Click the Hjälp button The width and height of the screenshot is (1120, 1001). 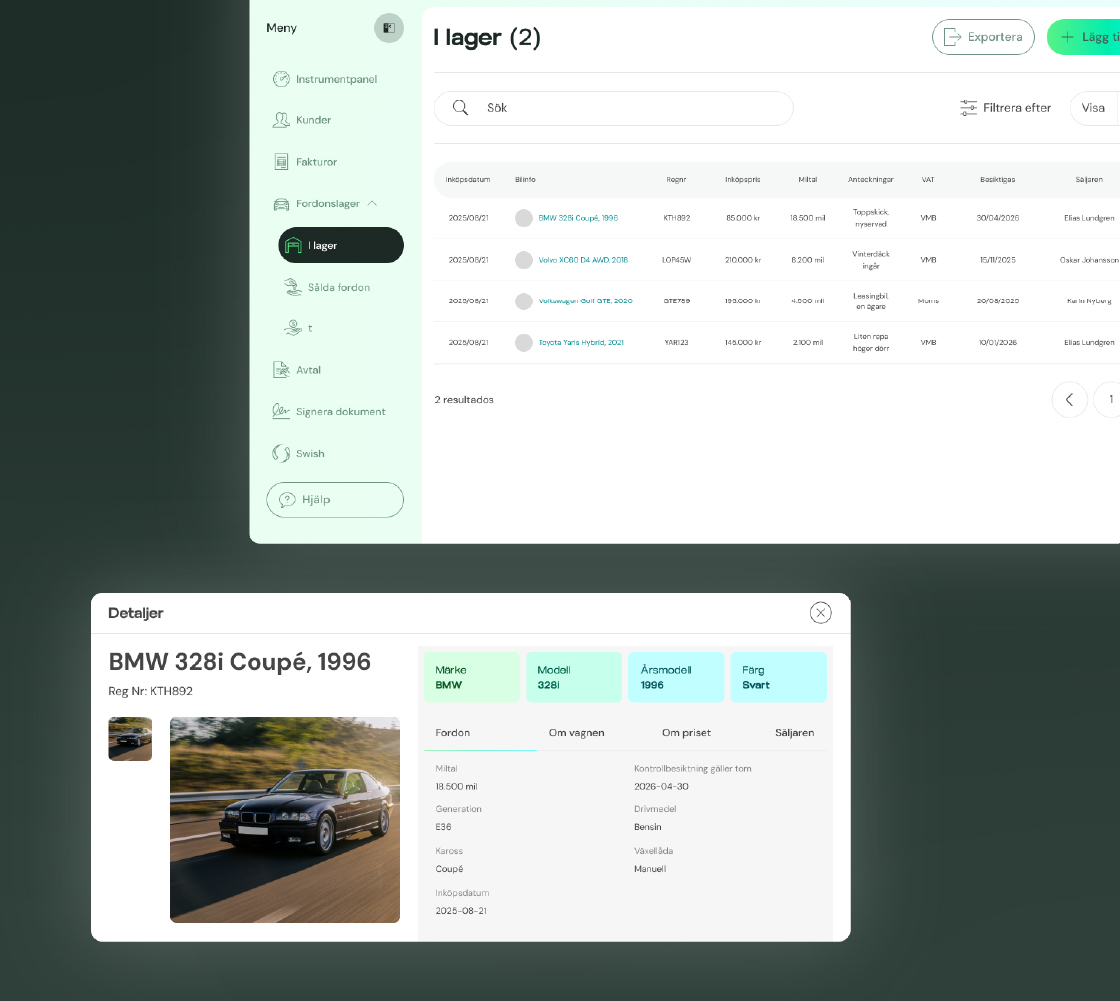click(x=334, y=500)
